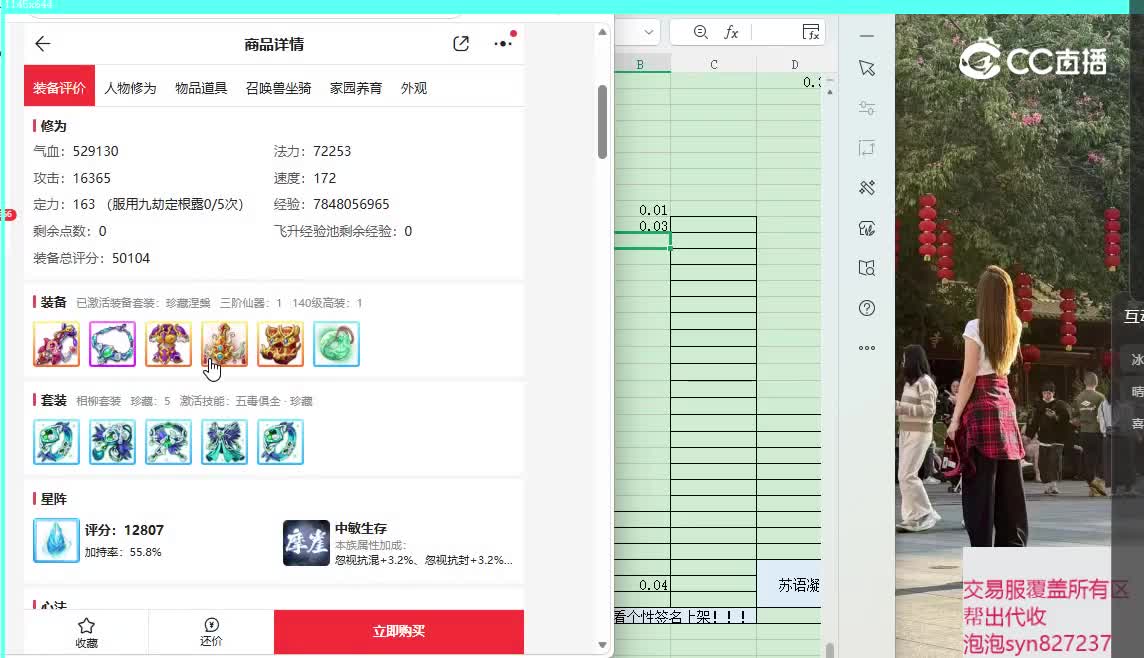The height and width of the screenshot is (658, 1144).
Task: Tap 还价 to bargain the price
Action: (212, 632)
